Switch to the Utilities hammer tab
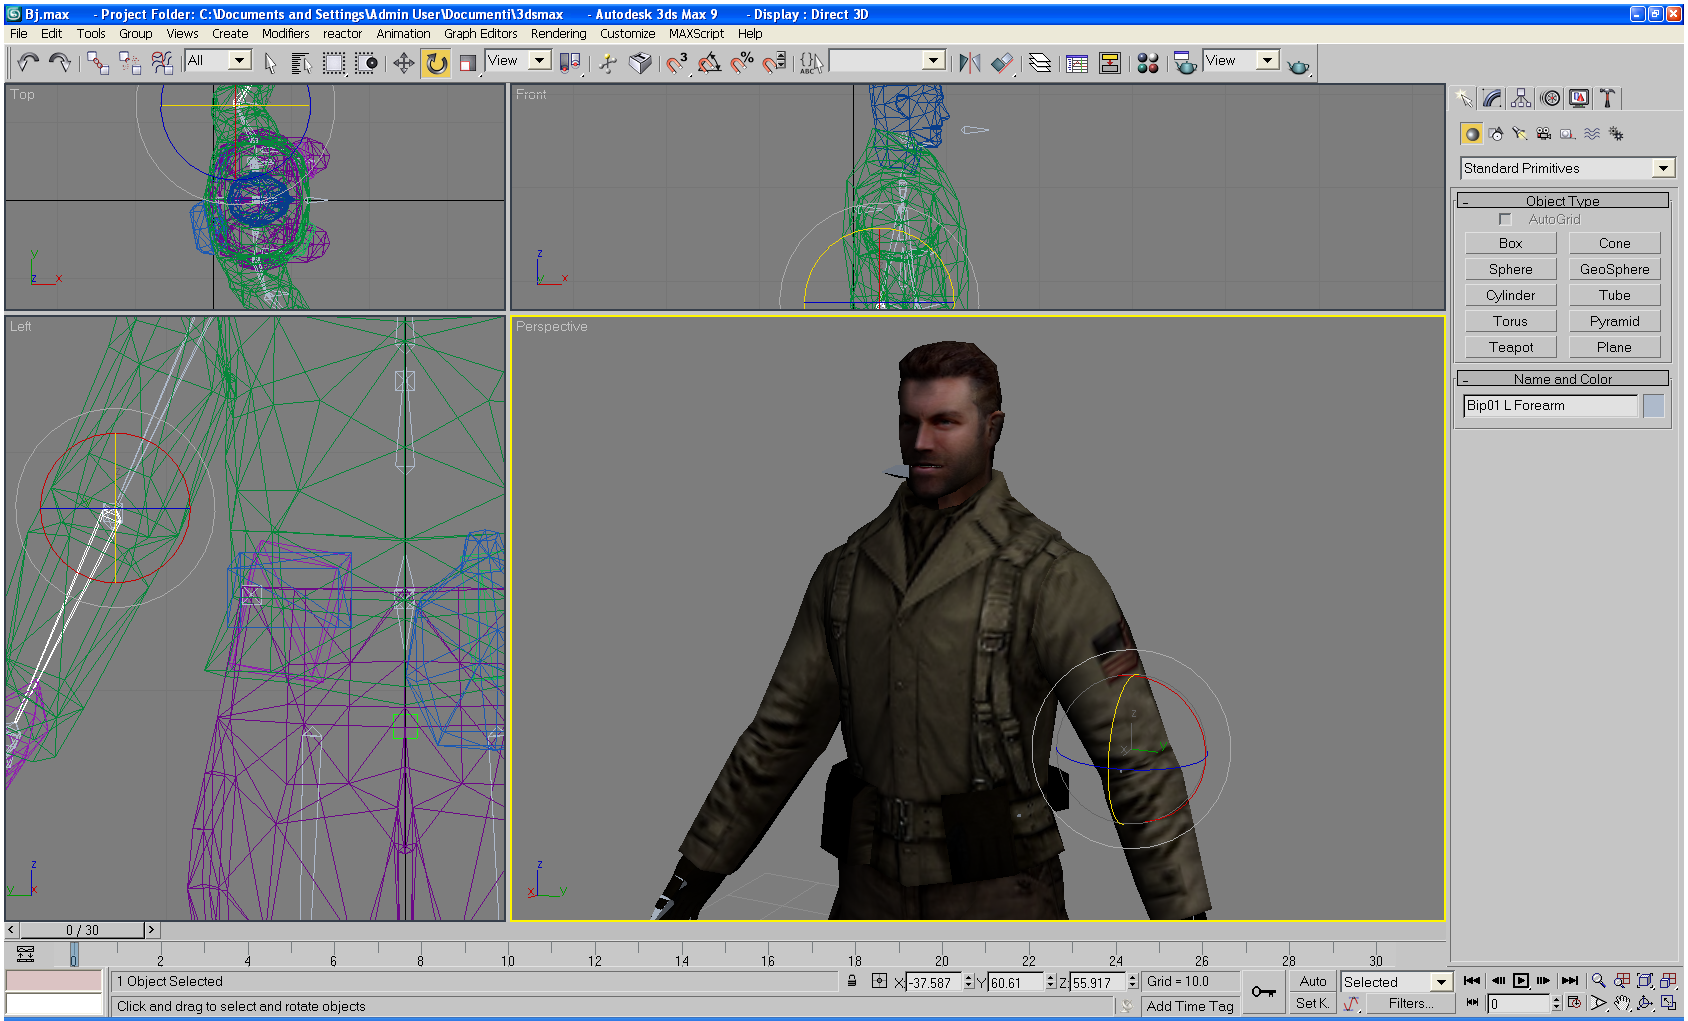The image size is (1688, 1021). 1608,98
